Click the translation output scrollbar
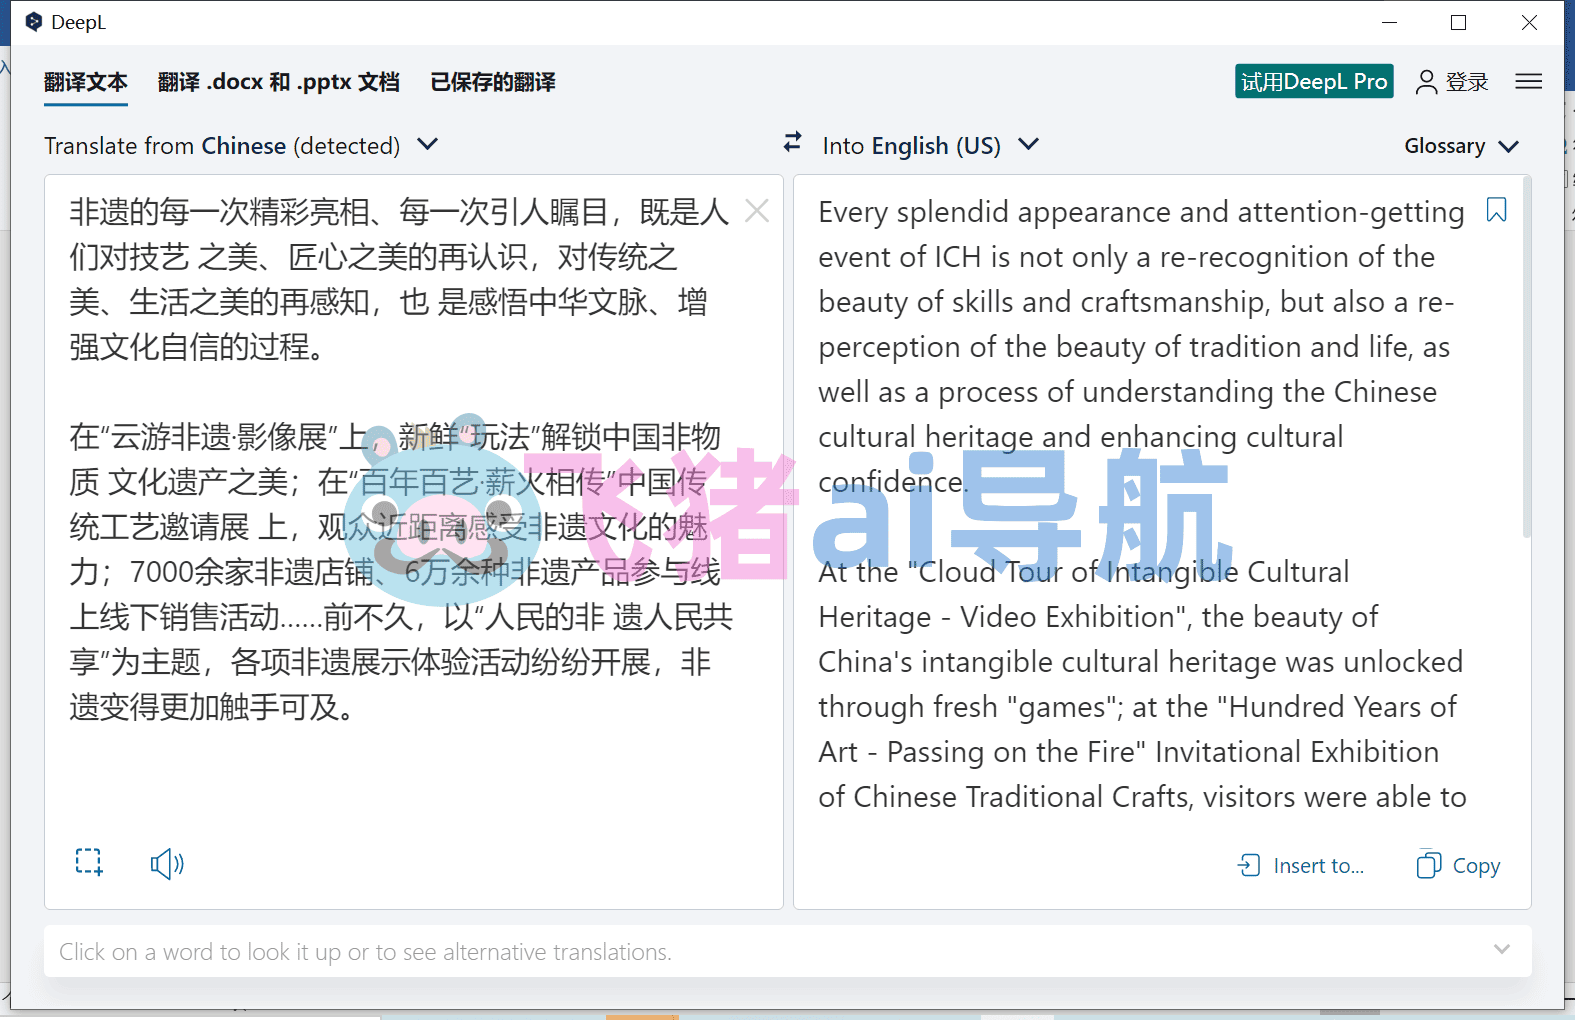The width and height of the screenshot is (1575, 1020). 1526,358
